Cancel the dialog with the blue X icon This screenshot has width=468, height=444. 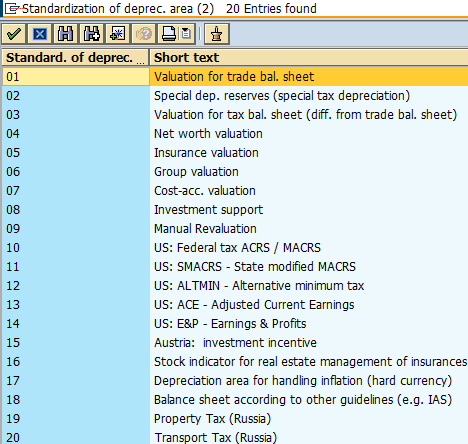click(x=40, y=34)
